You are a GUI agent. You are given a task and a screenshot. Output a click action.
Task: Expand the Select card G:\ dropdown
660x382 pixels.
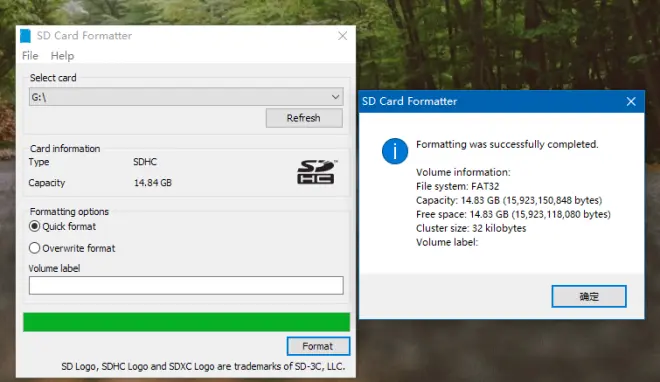coord(186,97)
